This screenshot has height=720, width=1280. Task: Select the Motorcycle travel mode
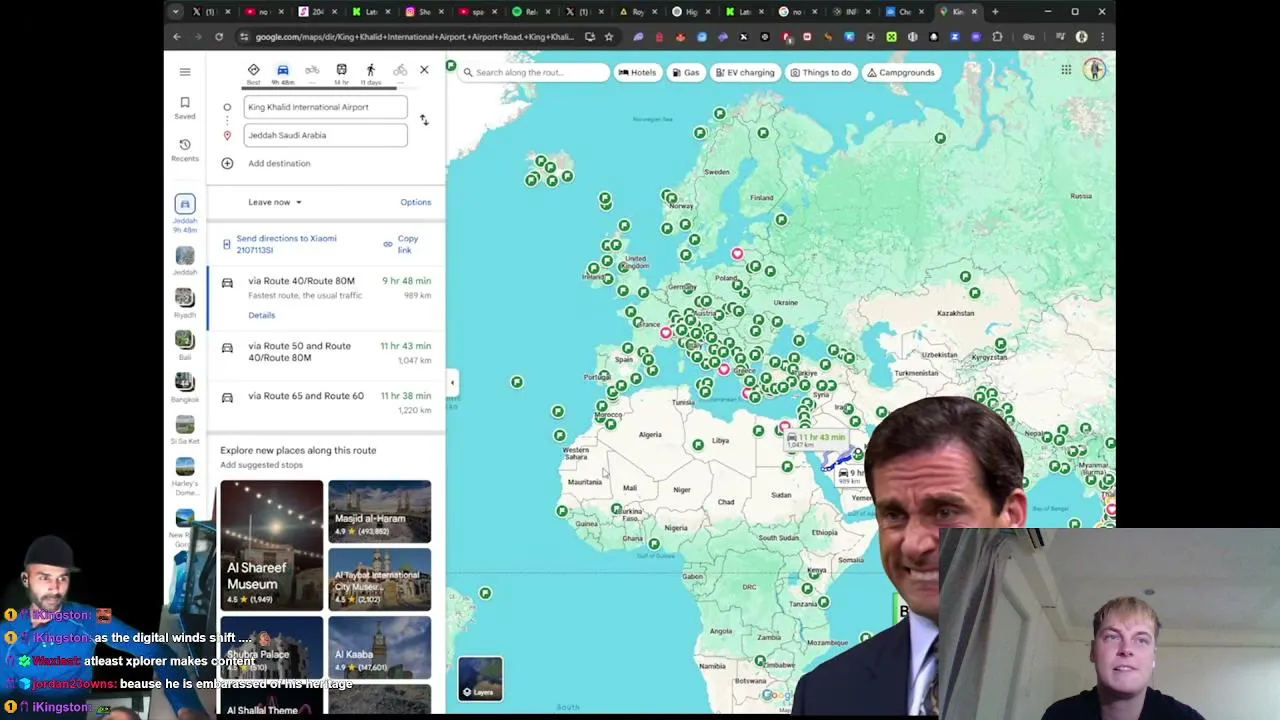click(312, 72)
